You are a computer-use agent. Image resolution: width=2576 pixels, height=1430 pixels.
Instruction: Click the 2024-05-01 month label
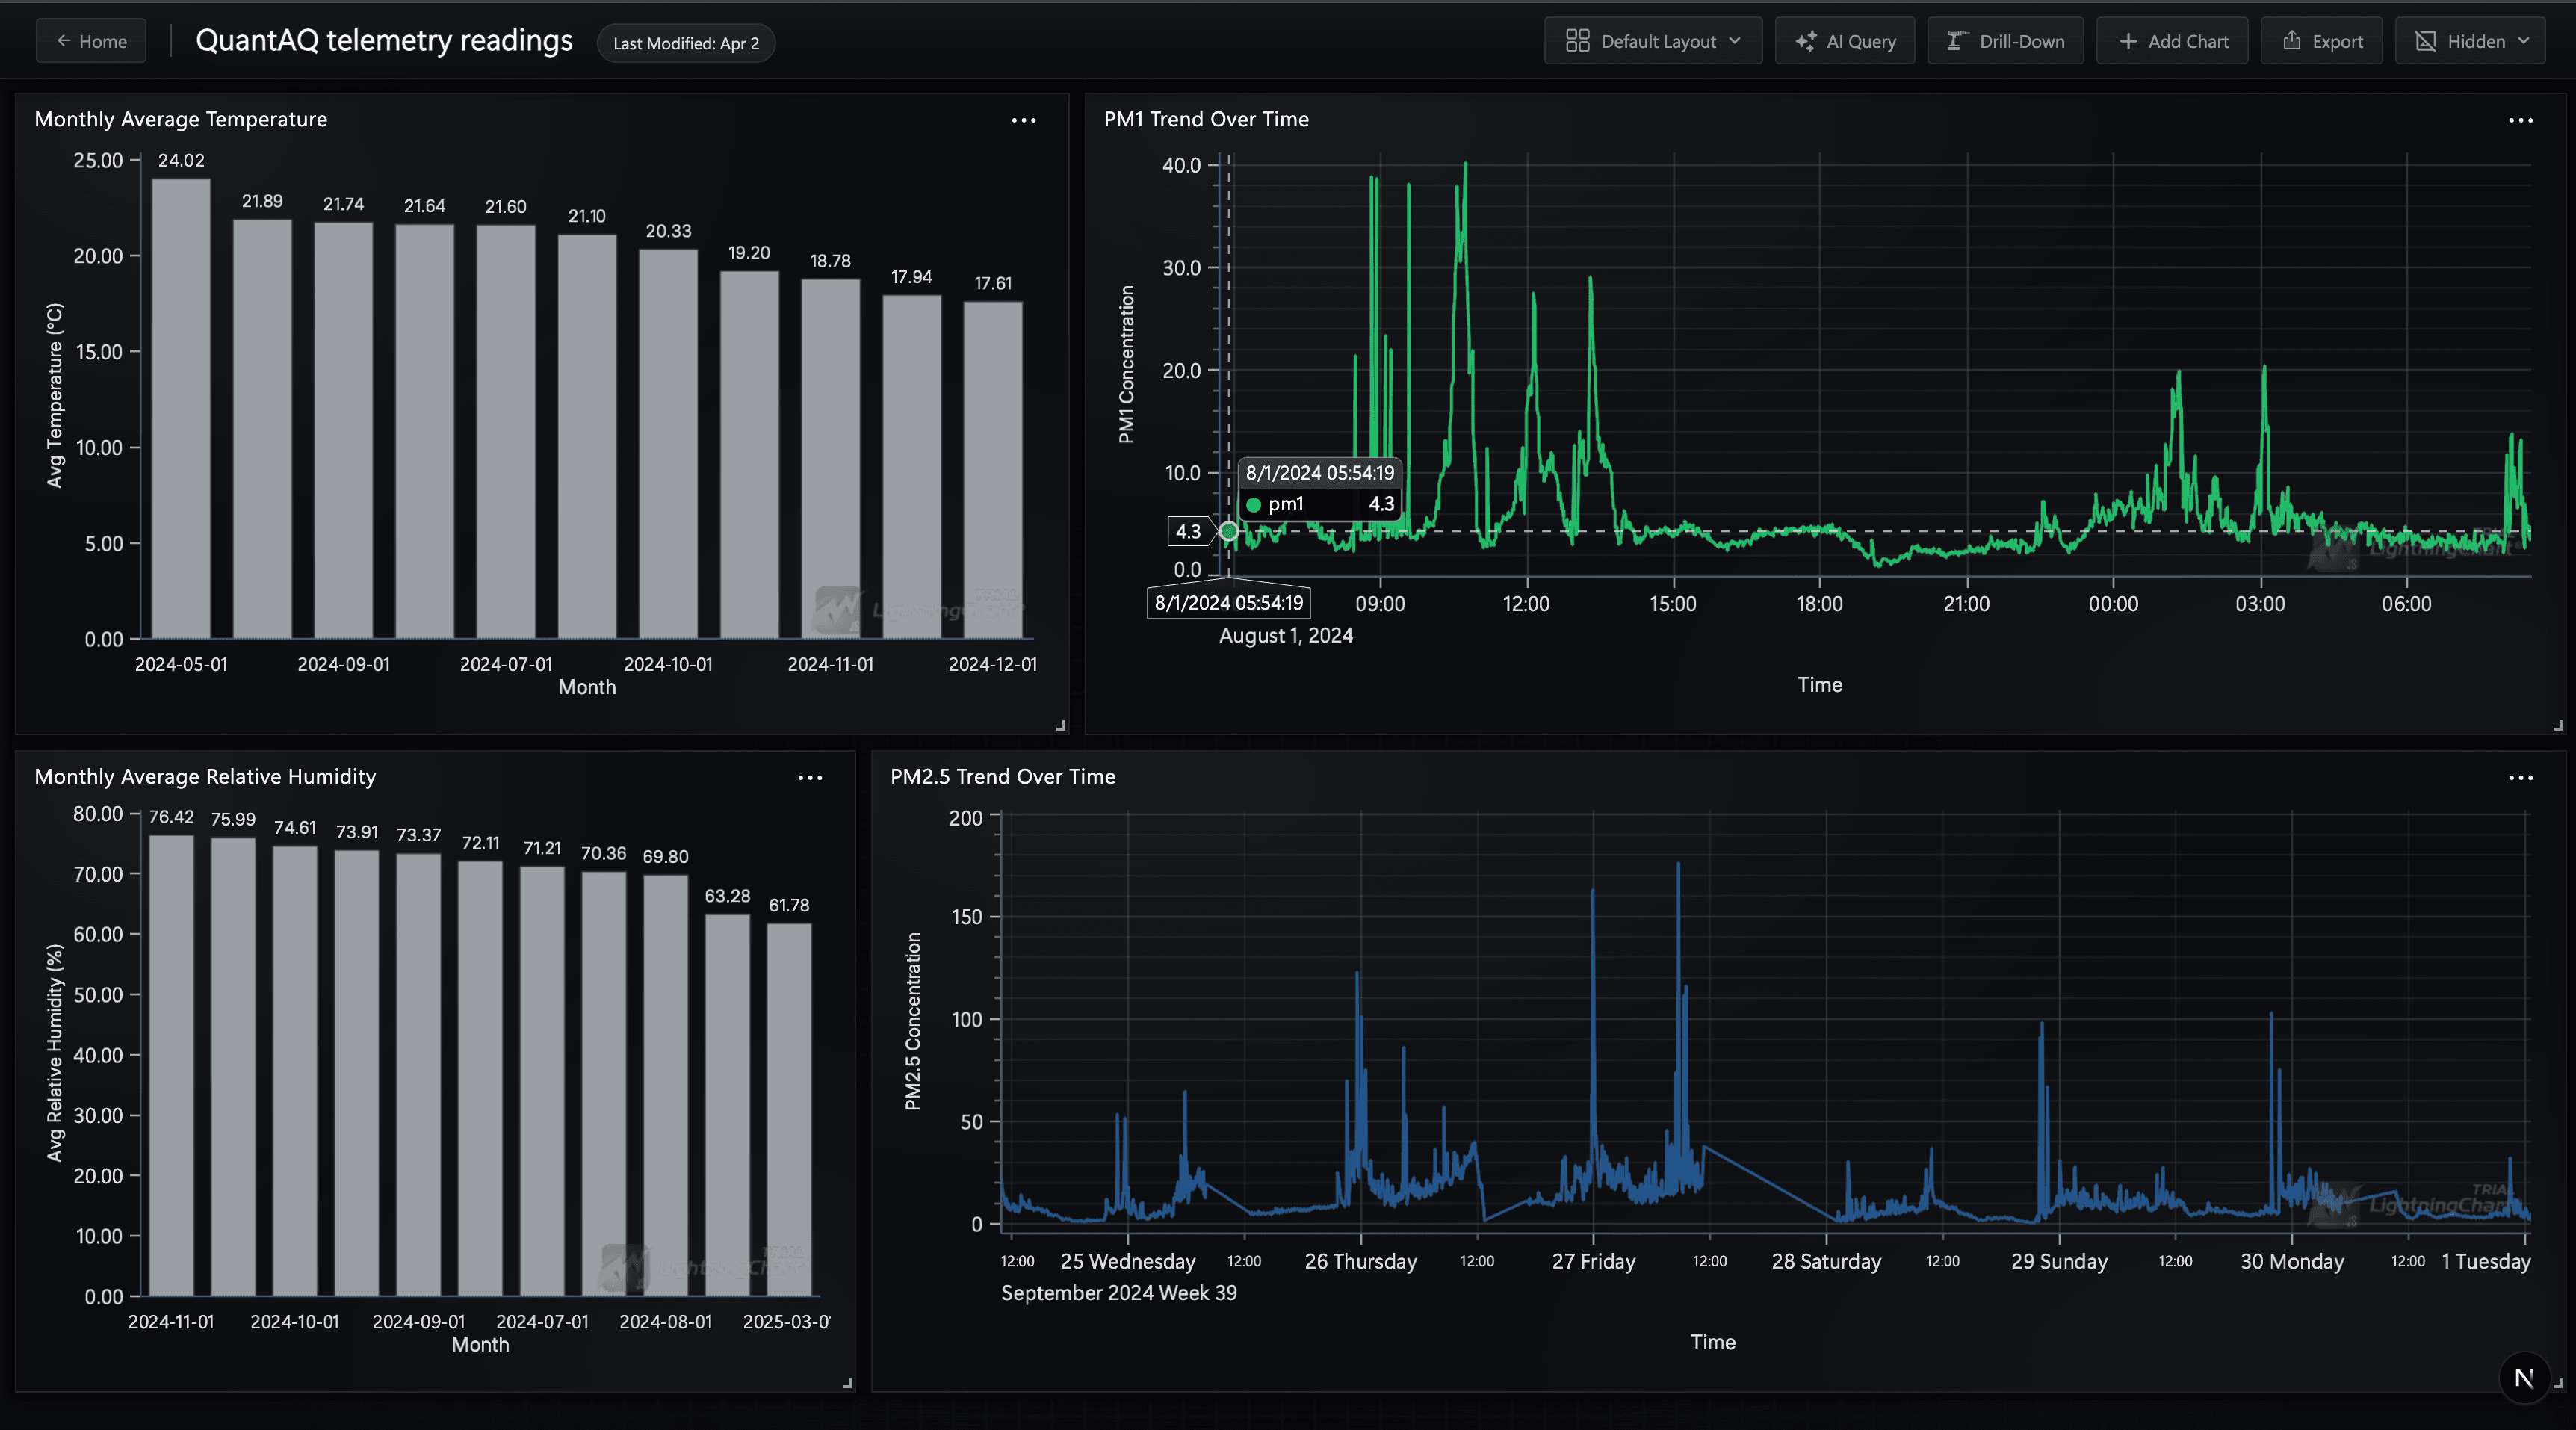(181, 665)
